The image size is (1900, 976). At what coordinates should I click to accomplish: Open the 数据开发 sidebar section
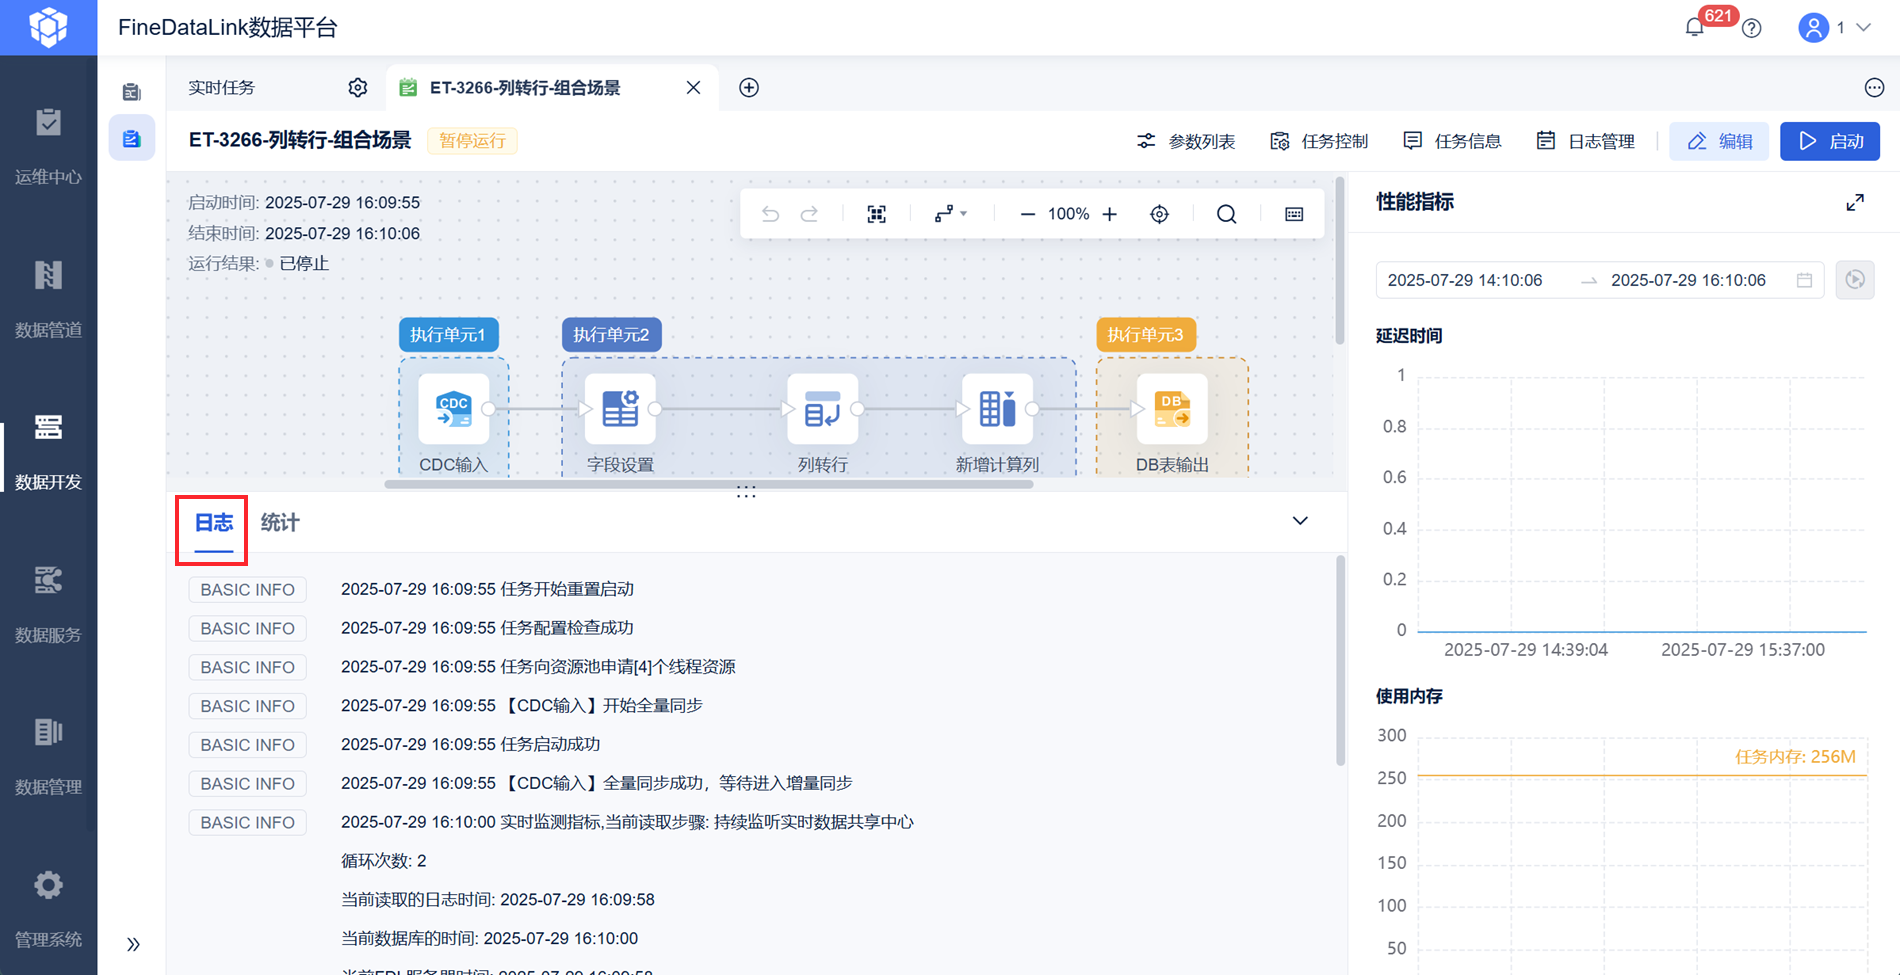coord(48,452)
